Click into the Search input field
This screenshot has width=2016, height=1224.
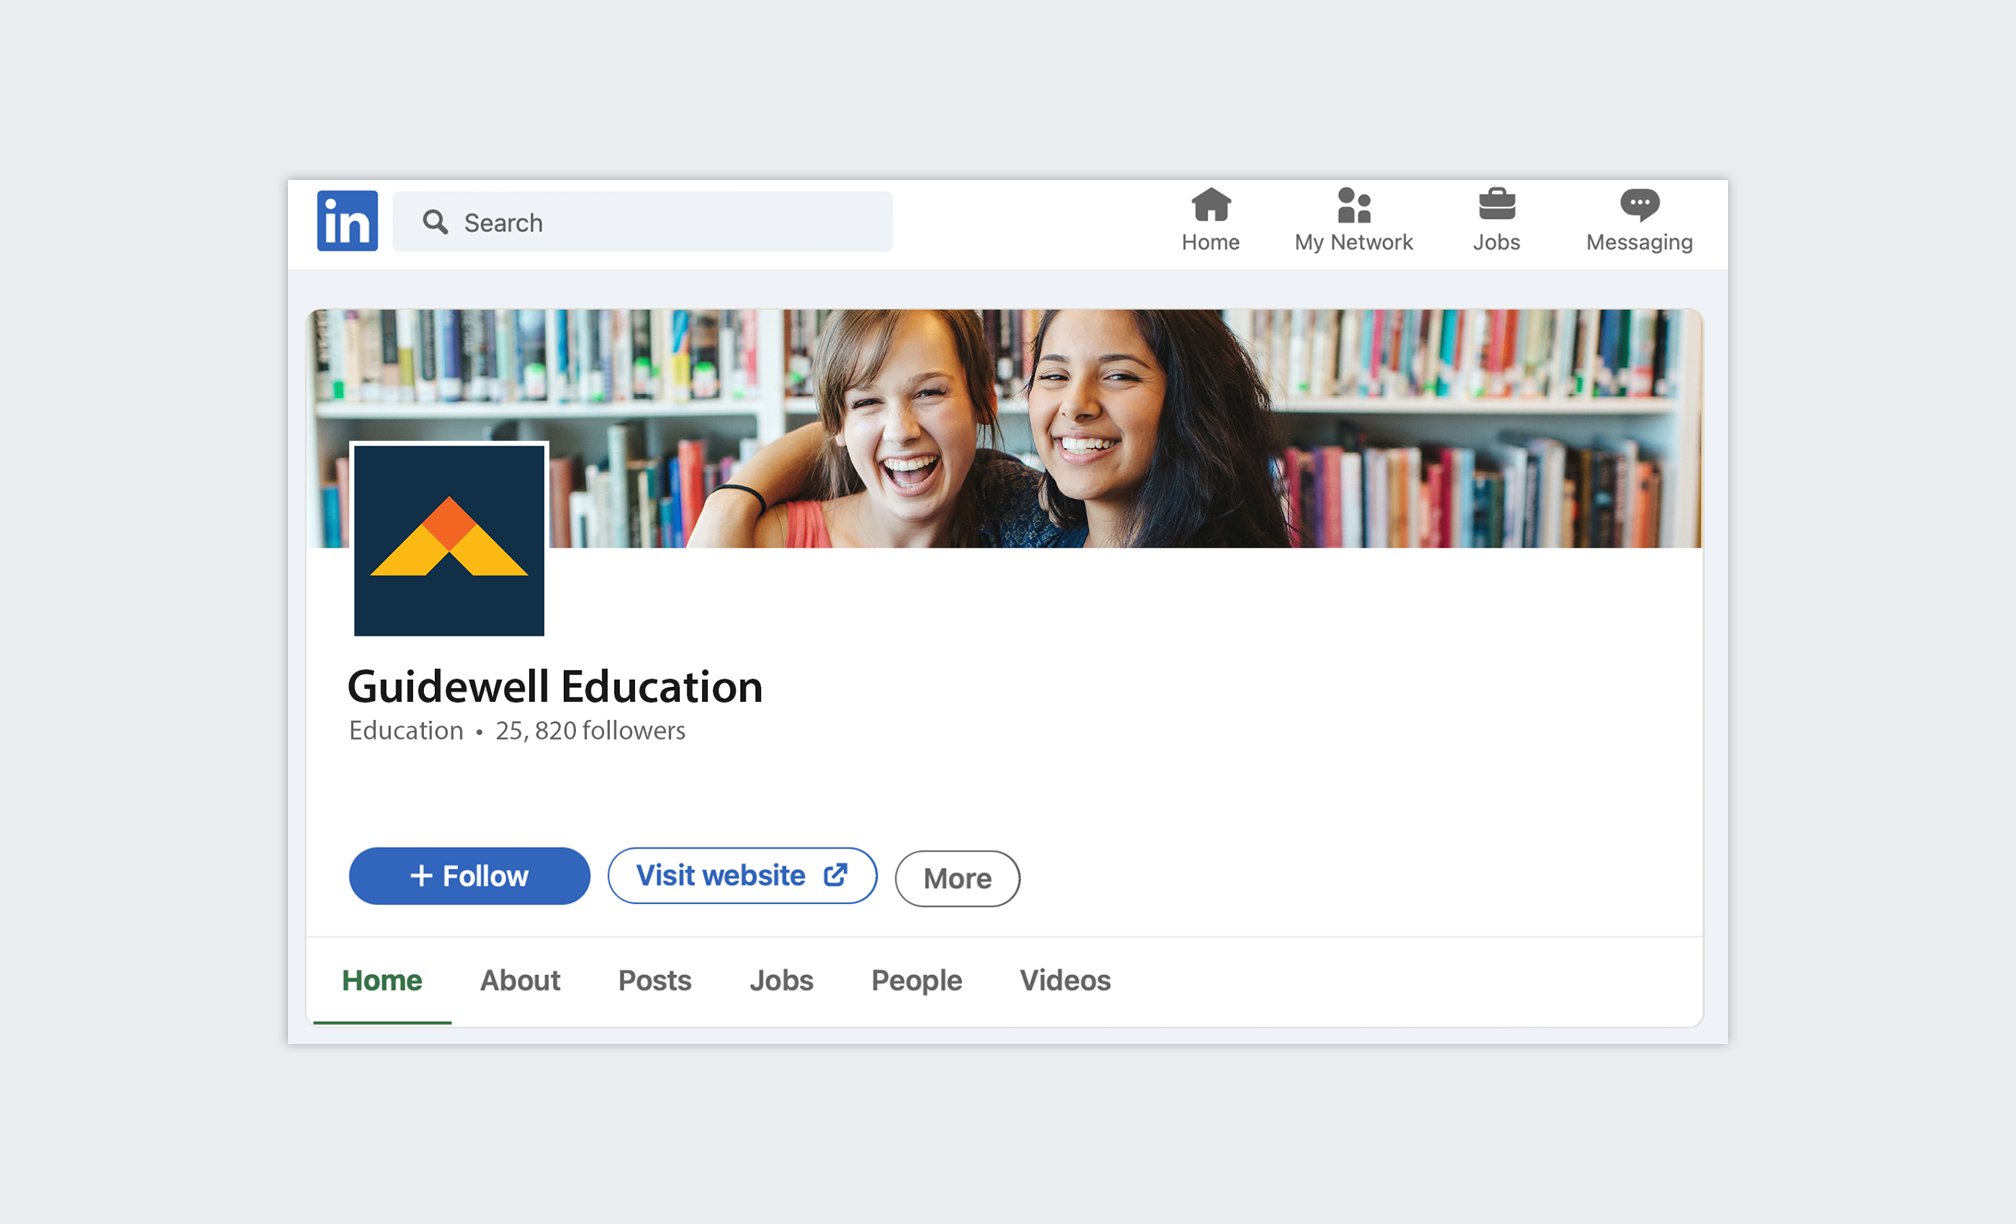pos(642,222)
